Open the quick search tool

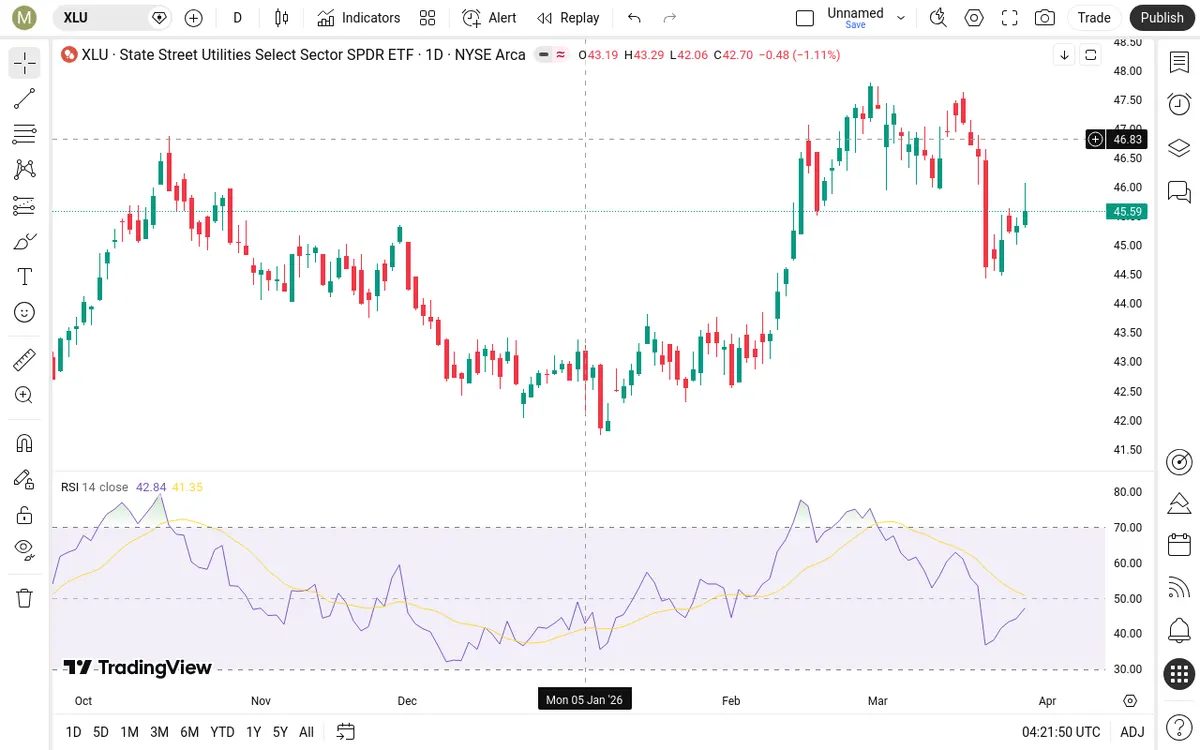(x=938, y=18)
